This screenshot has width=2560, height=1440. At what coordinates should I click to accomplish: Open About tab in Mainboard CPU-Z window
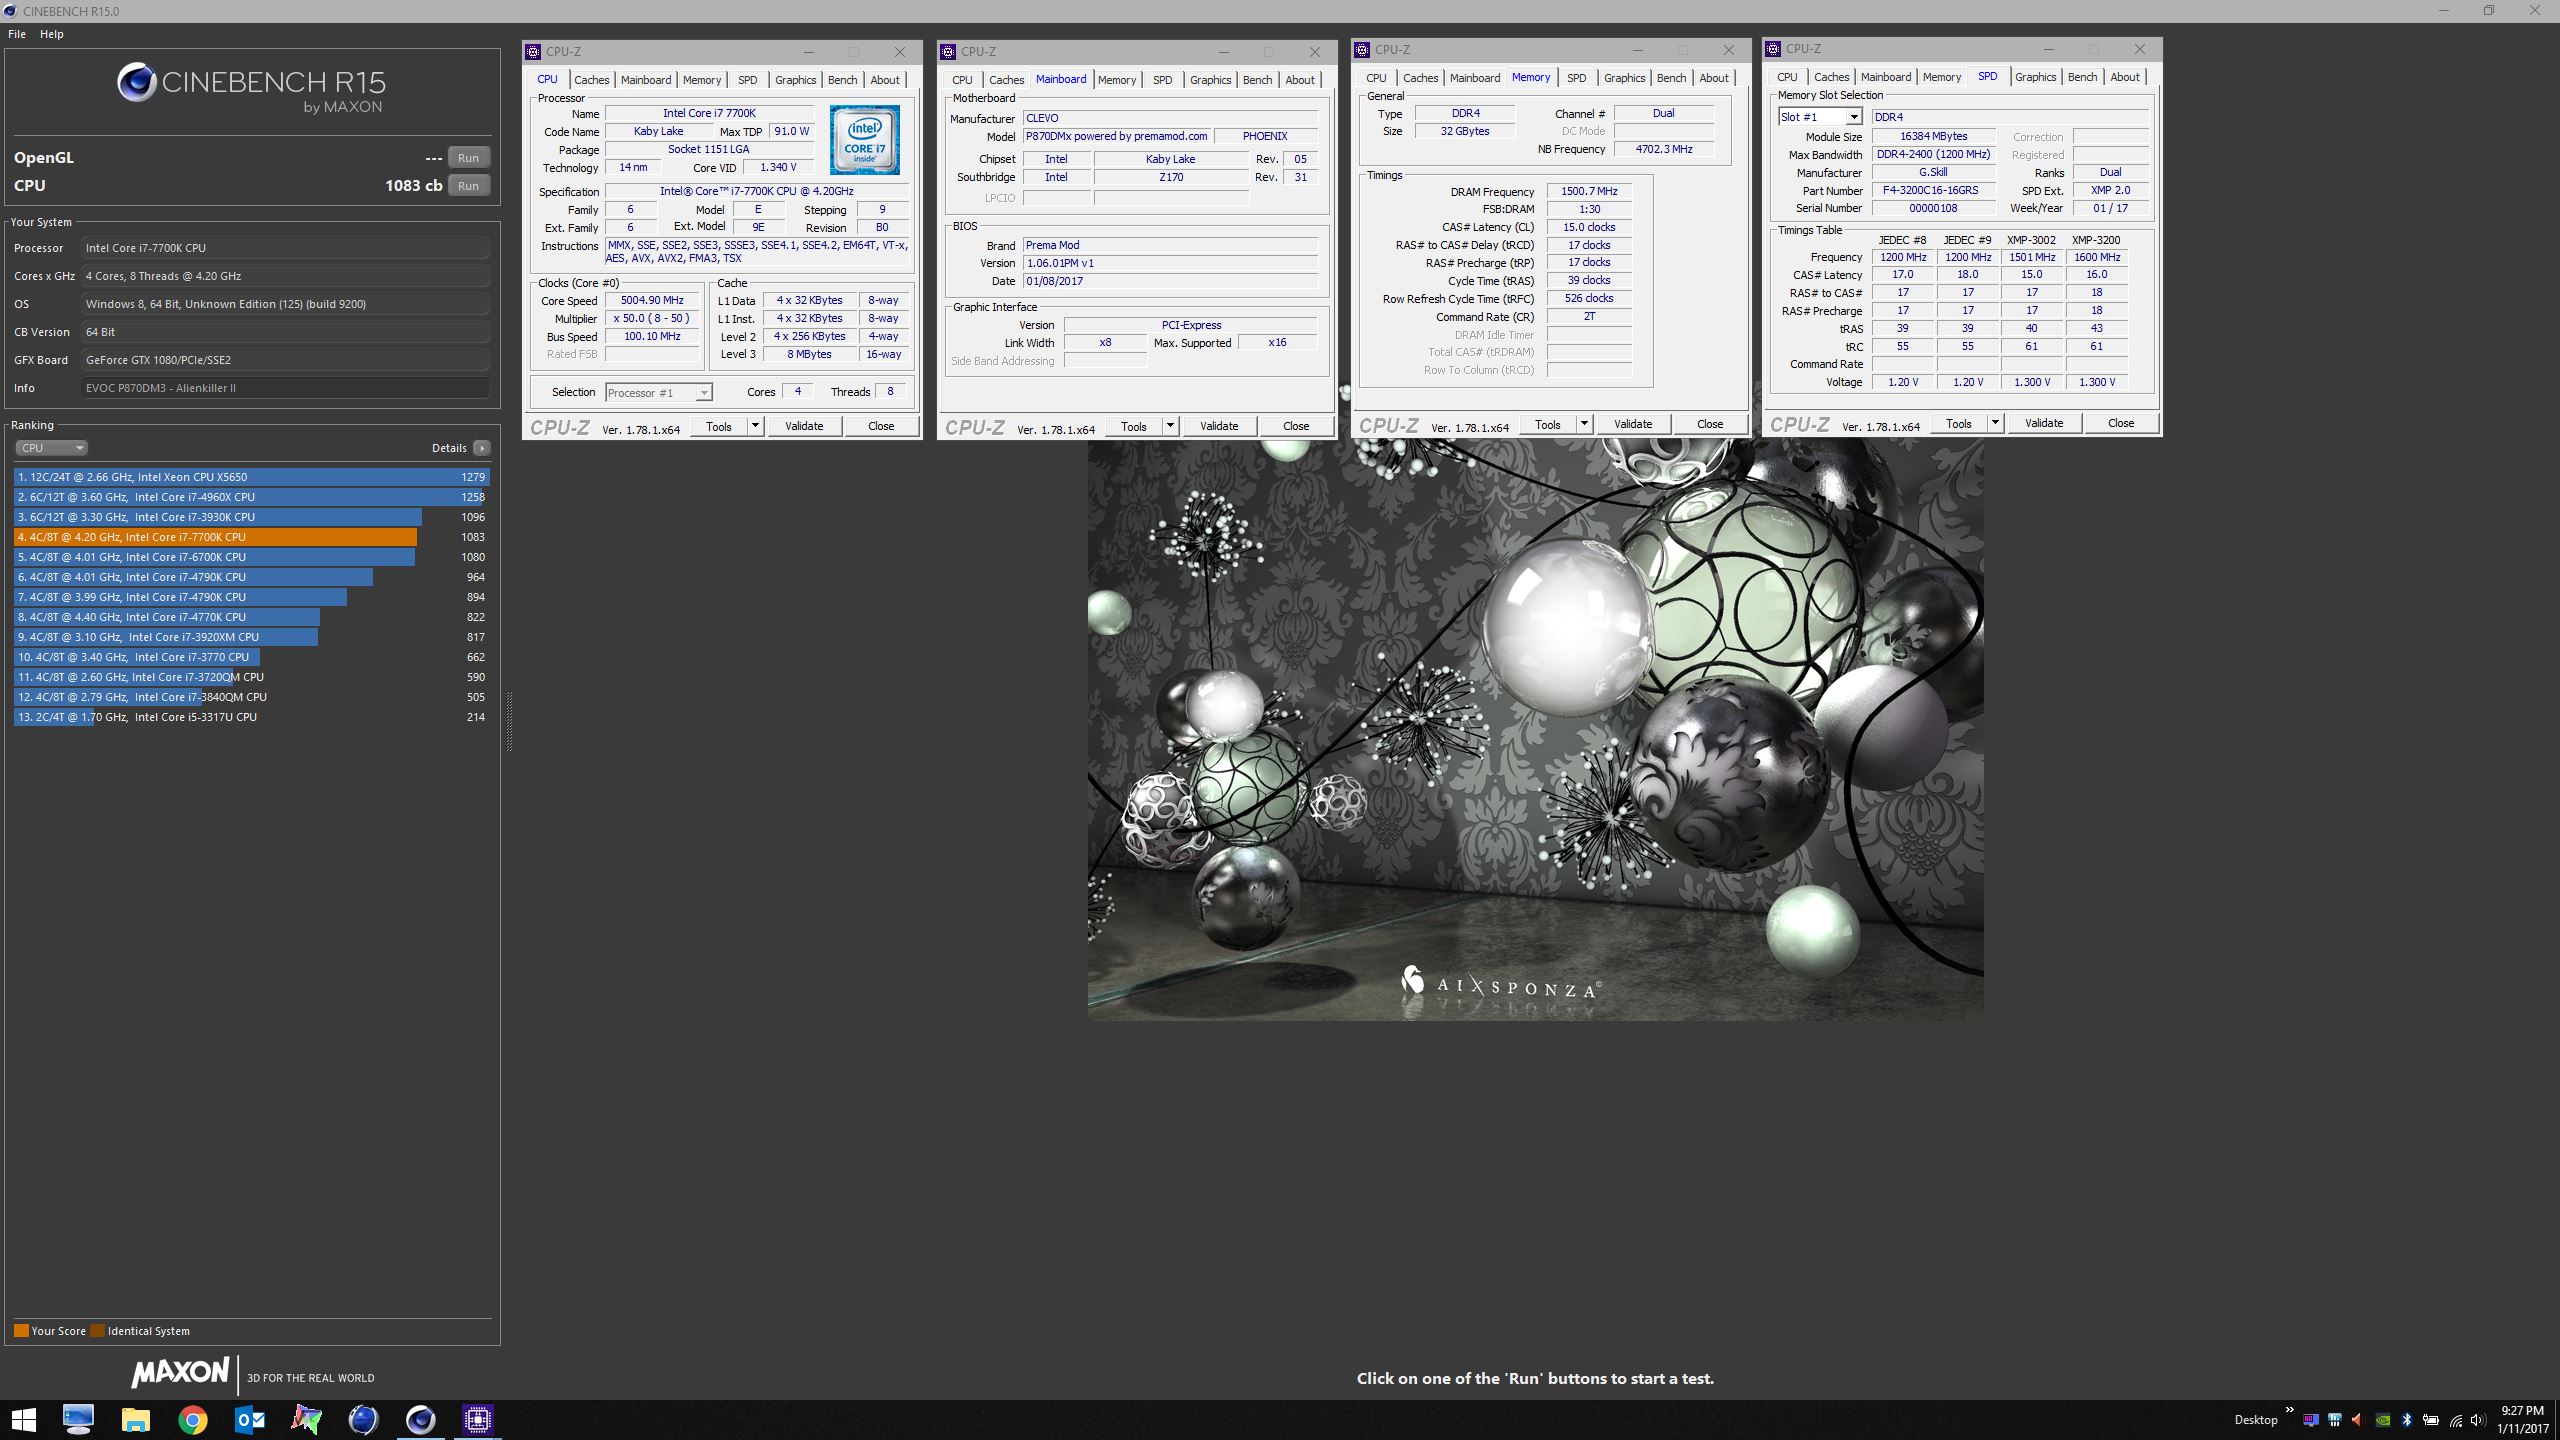point(1300,80)
